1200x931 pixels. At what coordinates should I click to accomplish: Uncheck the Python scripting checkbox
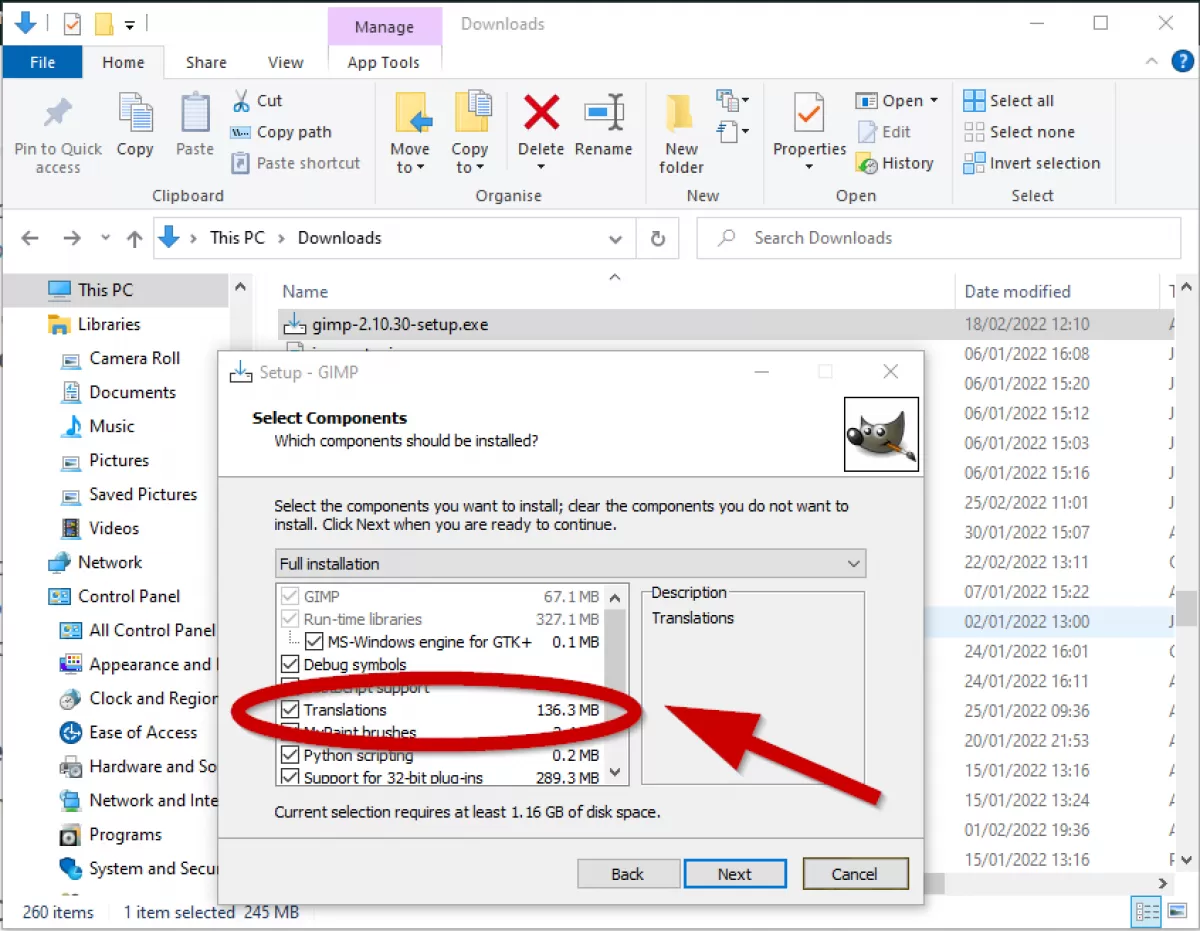(x=290, y=755)
